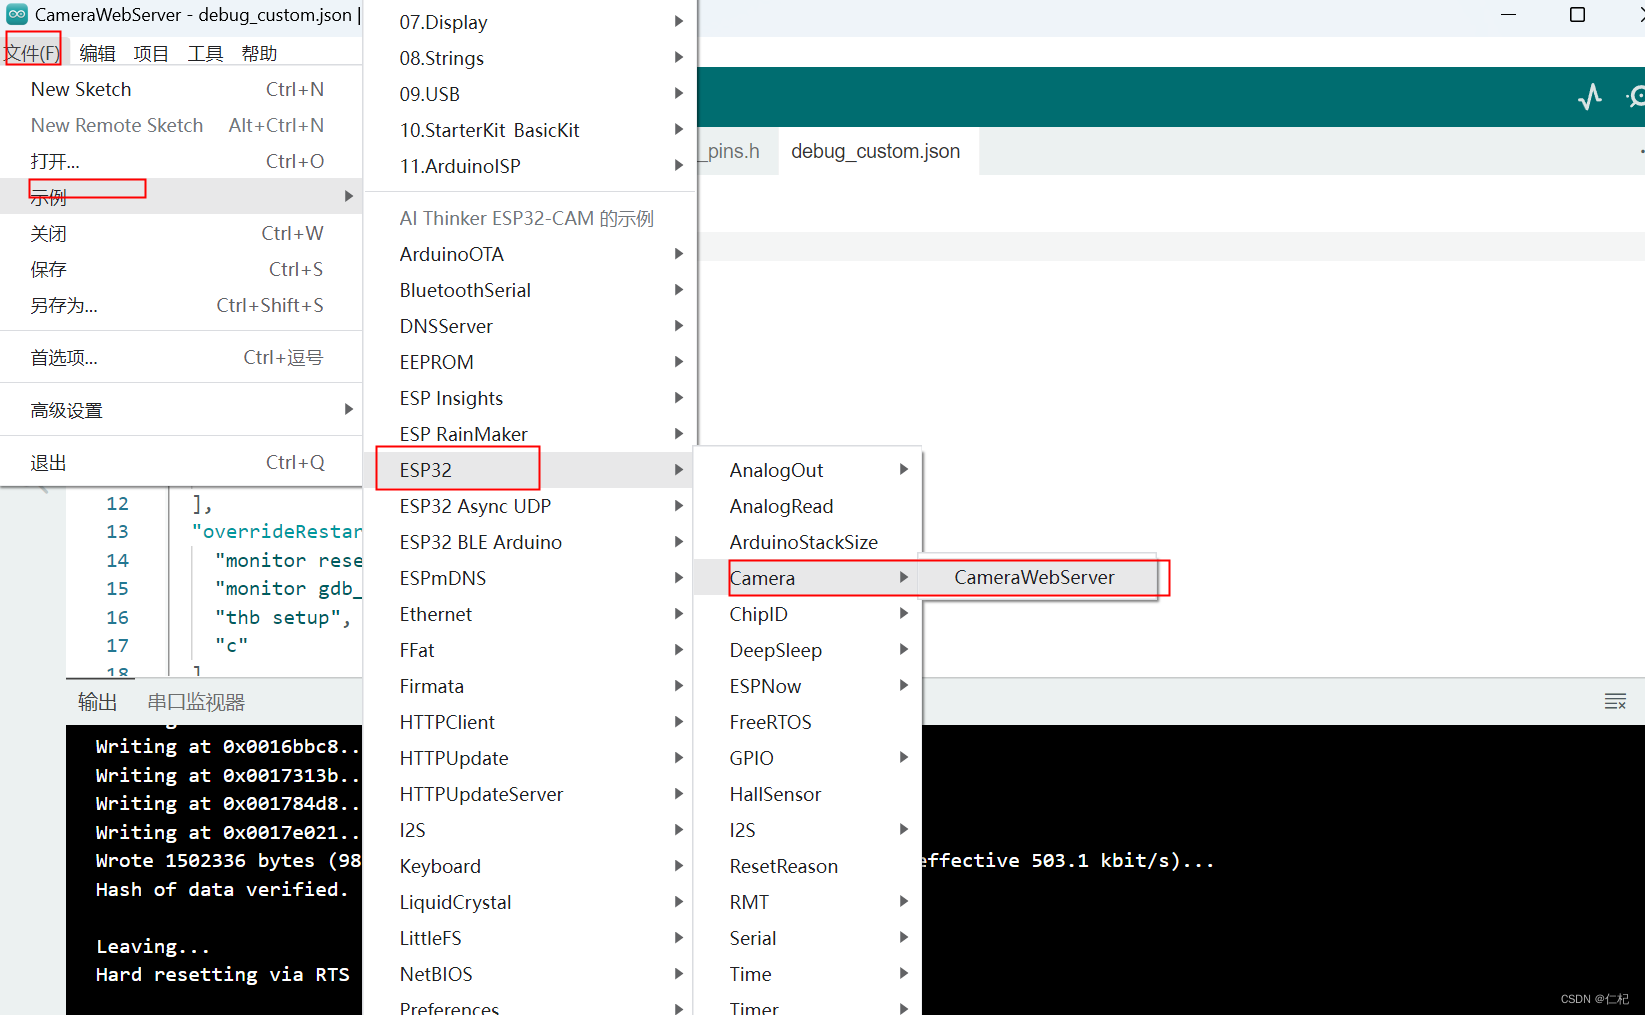Image resolution: width=1645 pixels, height=1015 pixels.
Task: Switch to debug_custom.json tab
Action: [876, 151]
